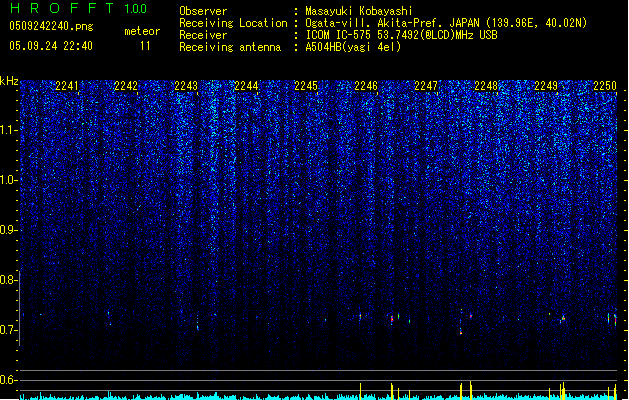Click the ICOM IC-575 receiver text

click(401, 35)
